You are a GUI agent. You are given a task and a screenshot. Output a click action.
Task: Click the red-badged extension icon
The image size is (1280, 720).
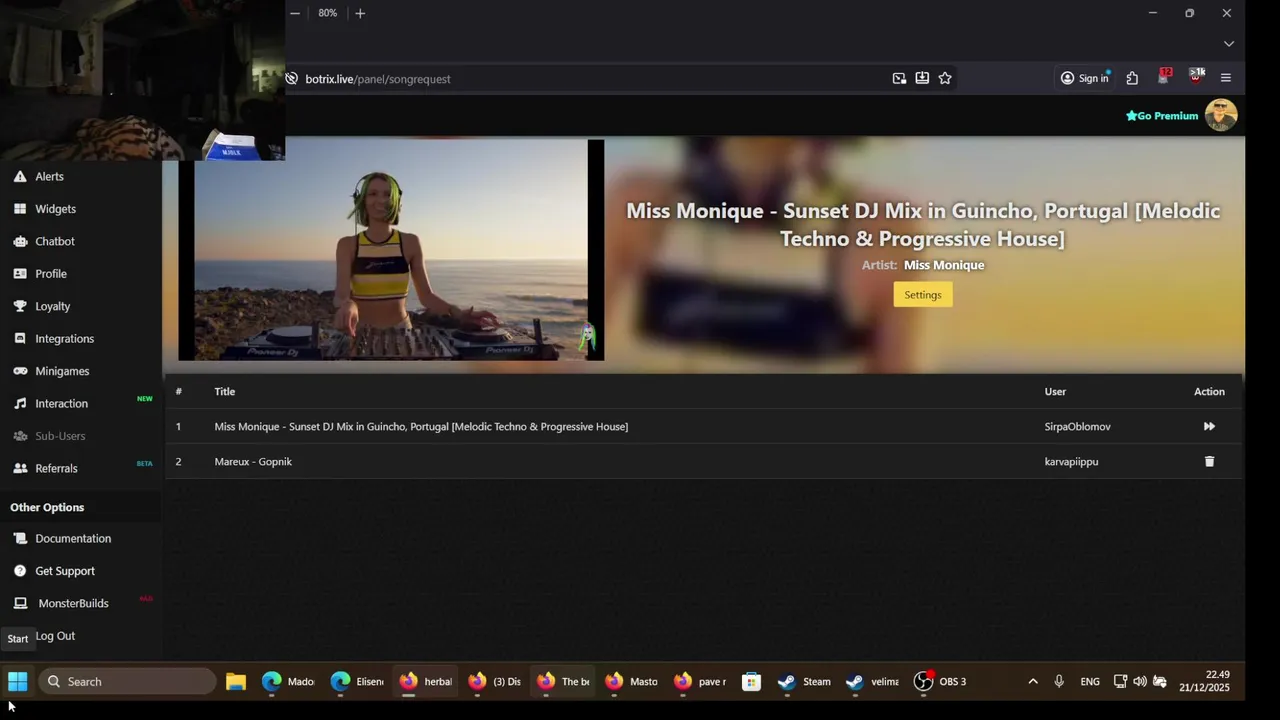[1164, 77]
